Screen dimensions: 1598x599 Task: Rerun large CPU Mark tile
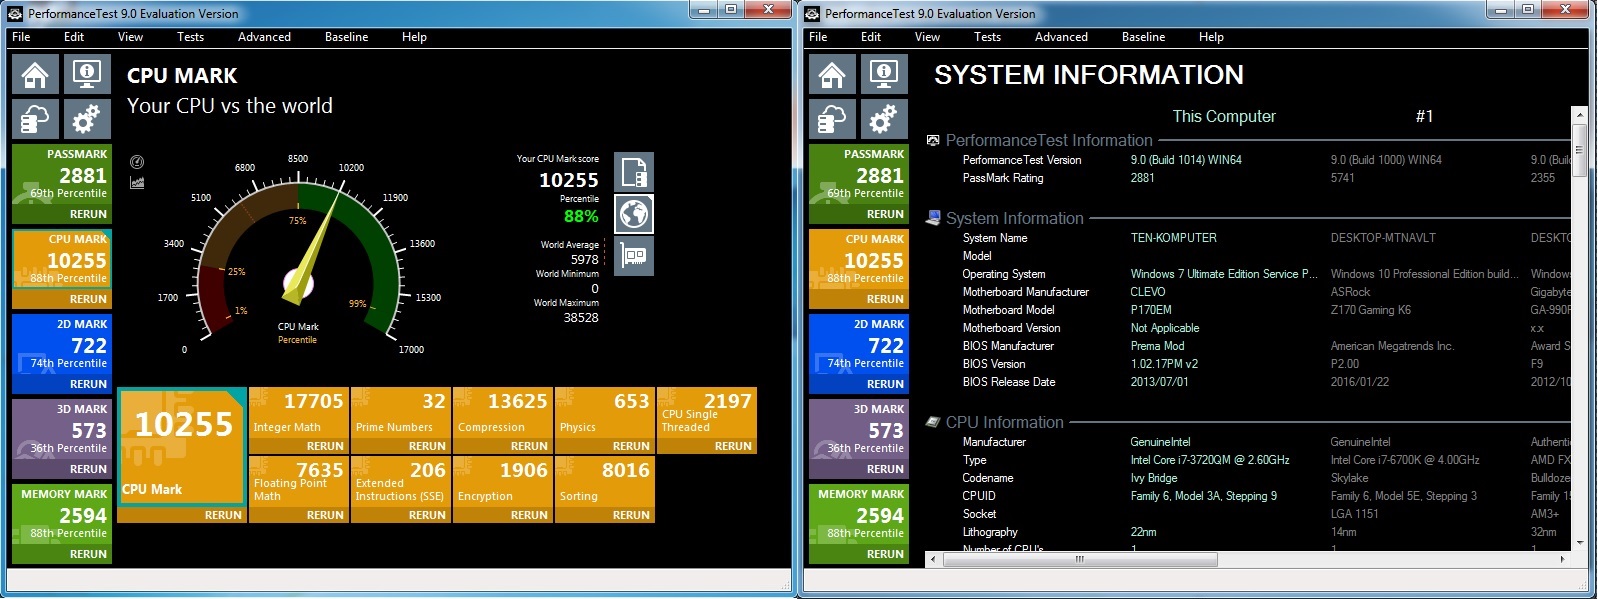tap(223, 515)
